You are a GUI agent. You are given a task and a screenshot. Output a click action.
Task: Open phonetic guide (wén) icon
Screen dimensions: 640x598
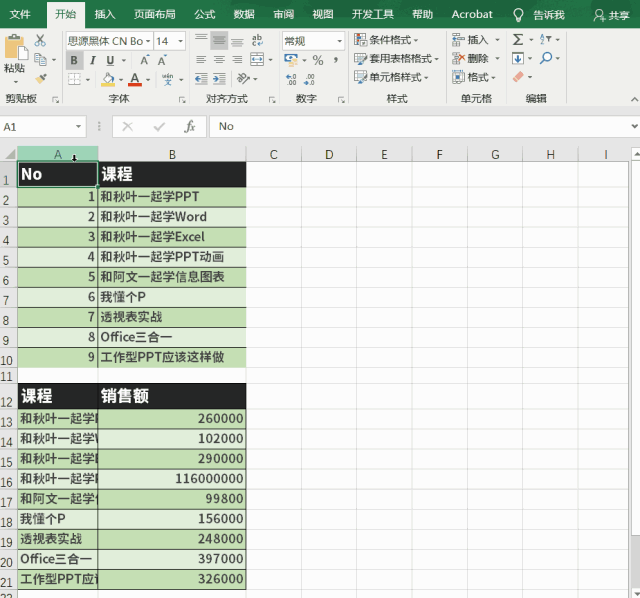pos(167,79)
